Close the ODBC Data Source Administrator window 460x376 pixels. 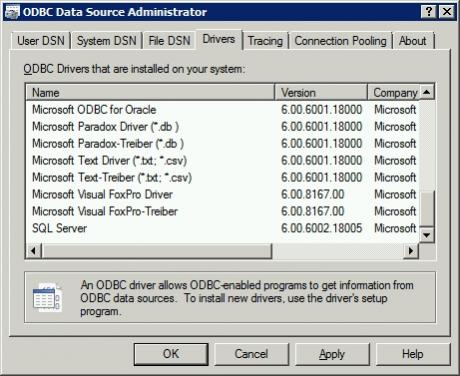pos(447,12)
